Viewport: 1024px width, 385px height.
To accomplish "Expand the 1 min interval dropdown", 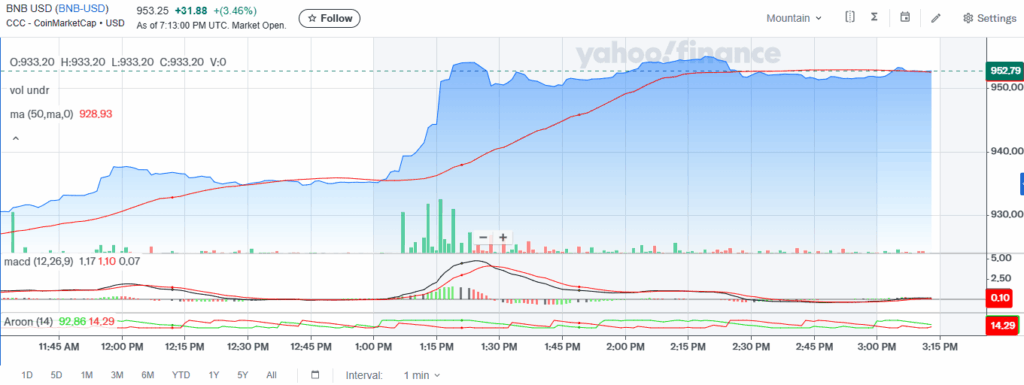I will 422,375.
